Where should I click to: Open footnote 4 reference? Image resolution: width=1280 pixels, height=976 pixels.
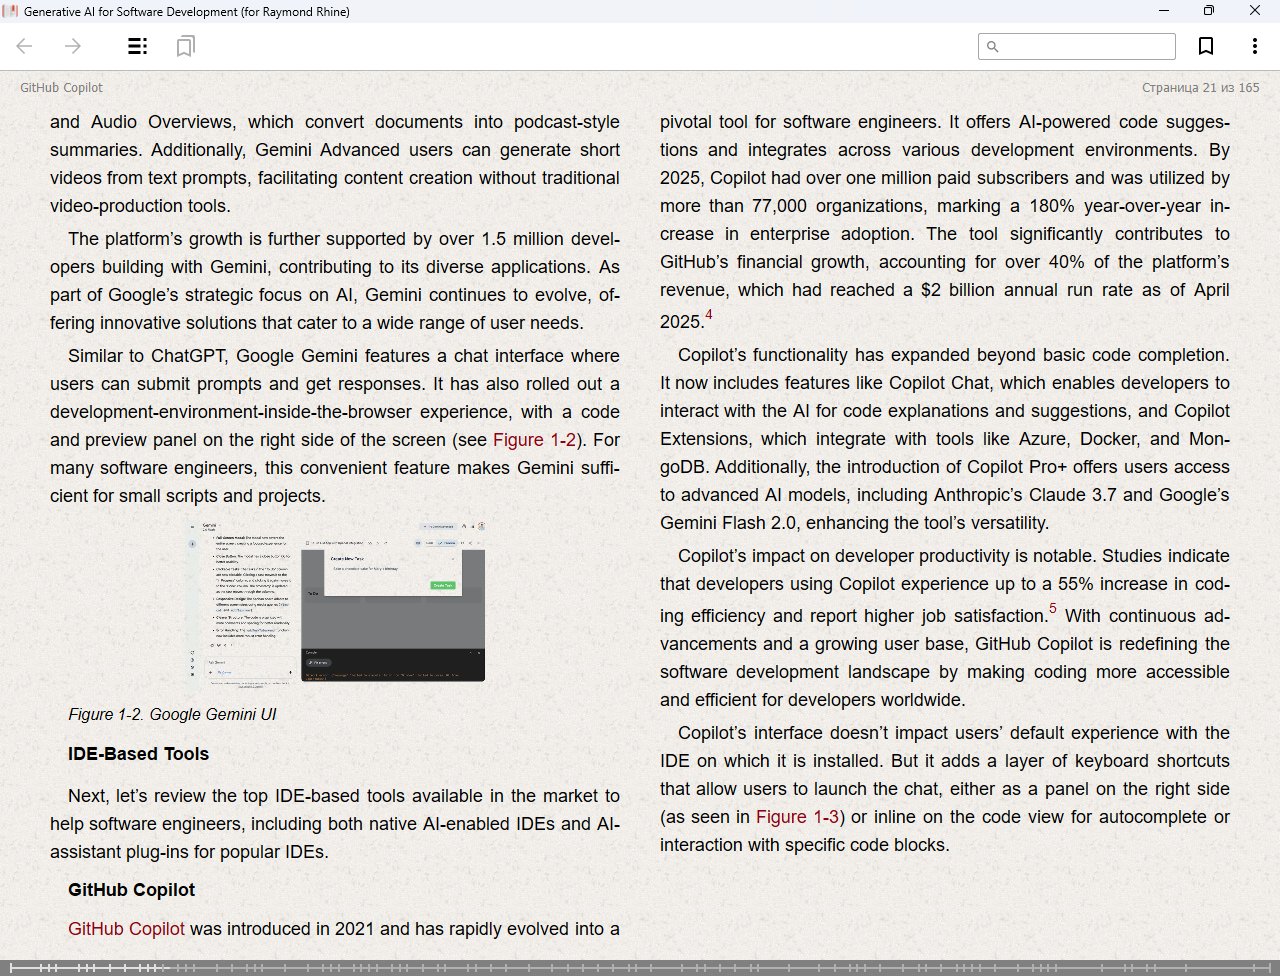709,315
